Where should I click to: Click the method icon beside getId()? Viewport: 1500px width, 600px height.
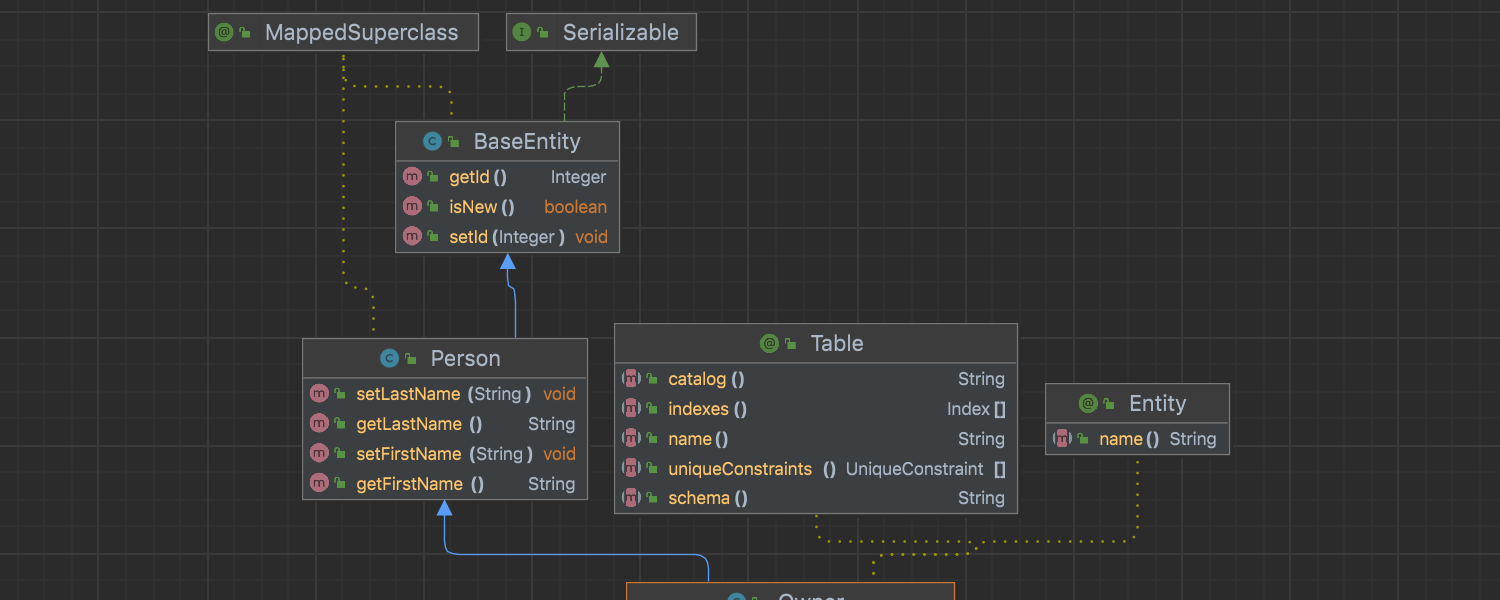point(412,177)
